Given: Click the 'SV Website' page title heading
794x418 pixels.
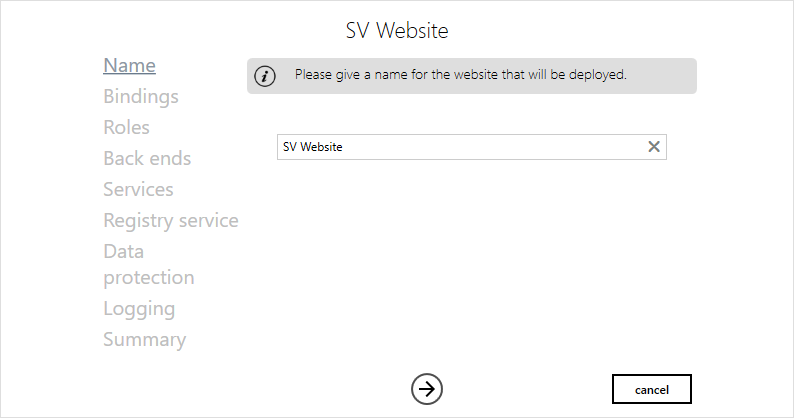Looking at the screenshot, I should coord(397,31).
